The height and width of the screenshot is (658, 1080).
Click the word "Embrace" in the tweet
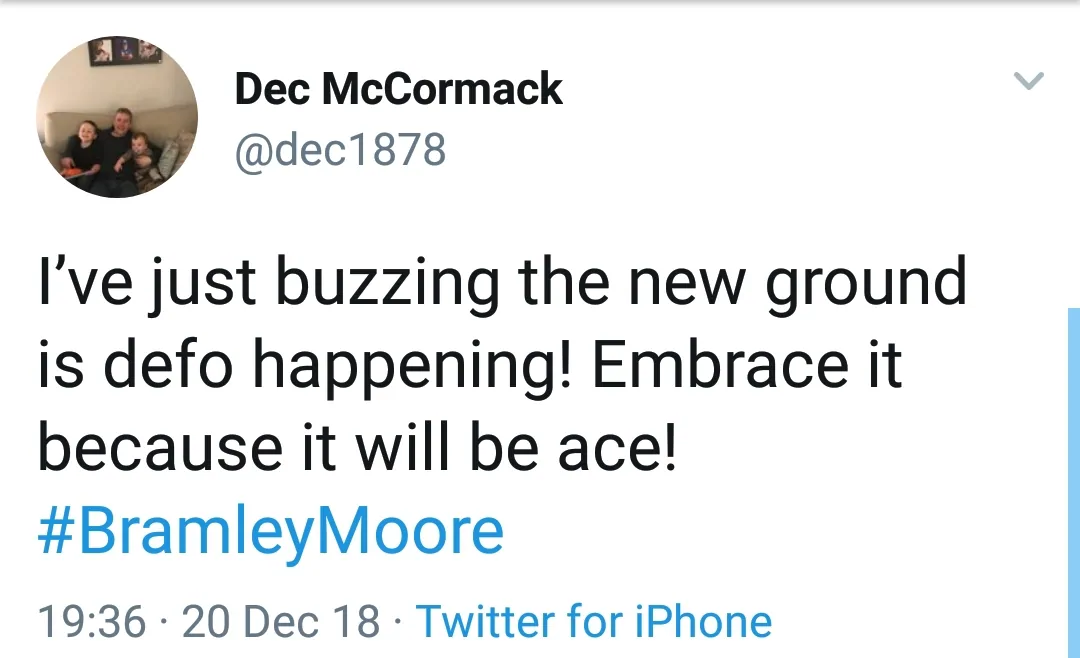[716, 366]
